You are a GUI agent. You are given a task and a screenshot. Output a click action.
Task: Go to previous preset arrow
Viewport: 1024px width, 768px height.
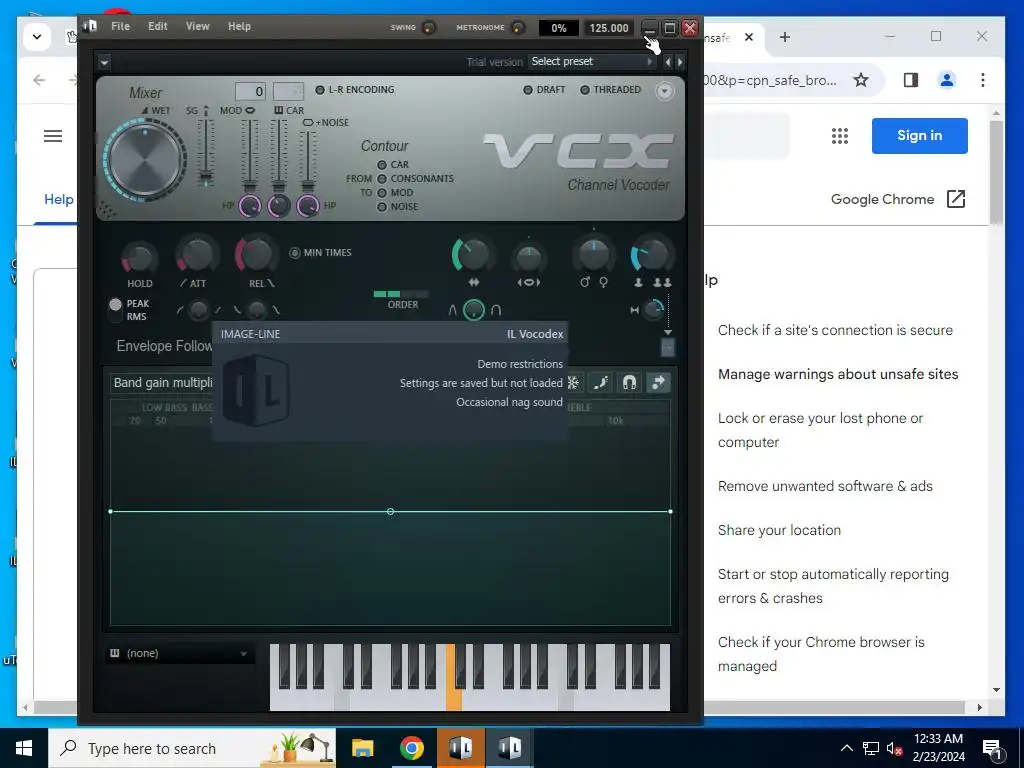click(667, 62)
